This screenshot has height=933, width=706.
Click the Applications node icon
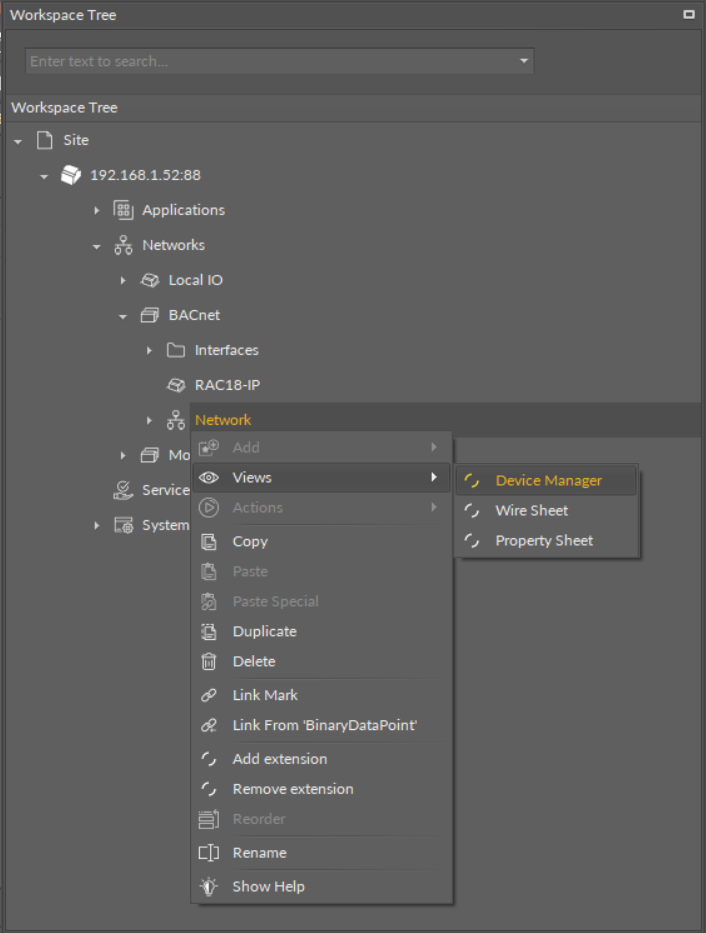[123, 210]
